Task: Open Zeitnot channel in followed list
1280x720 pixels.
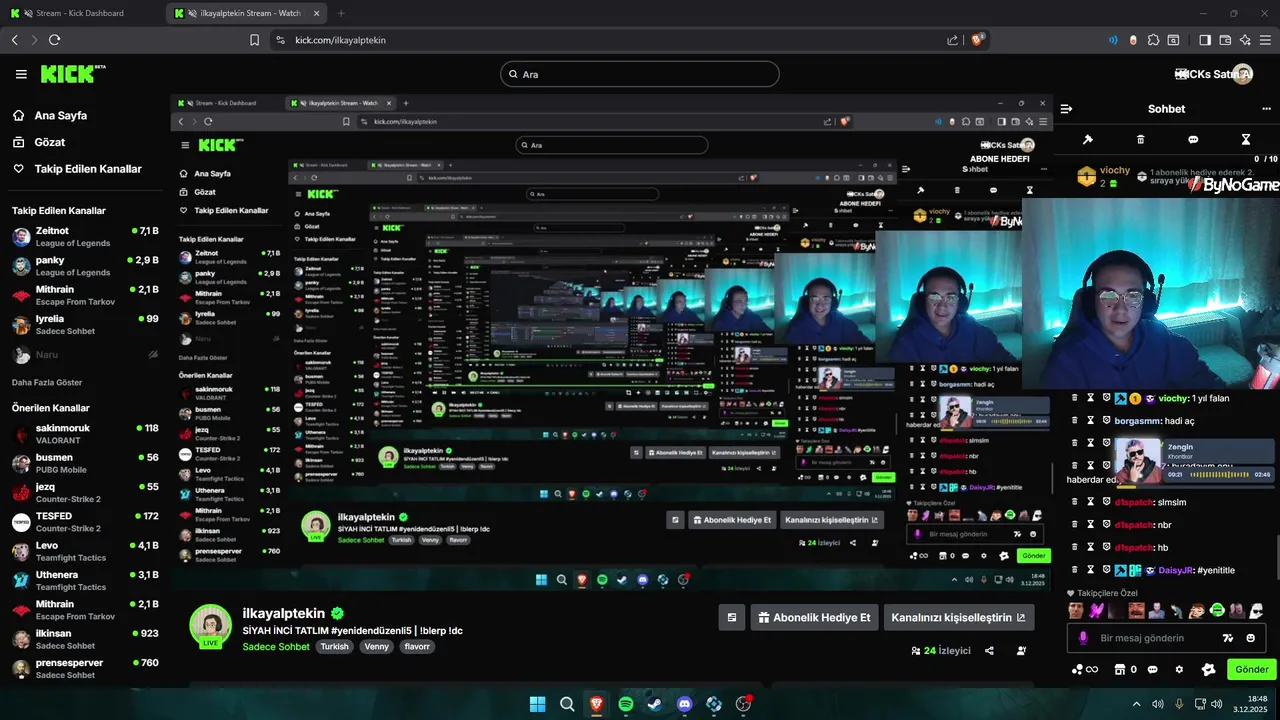Action: 85,237
